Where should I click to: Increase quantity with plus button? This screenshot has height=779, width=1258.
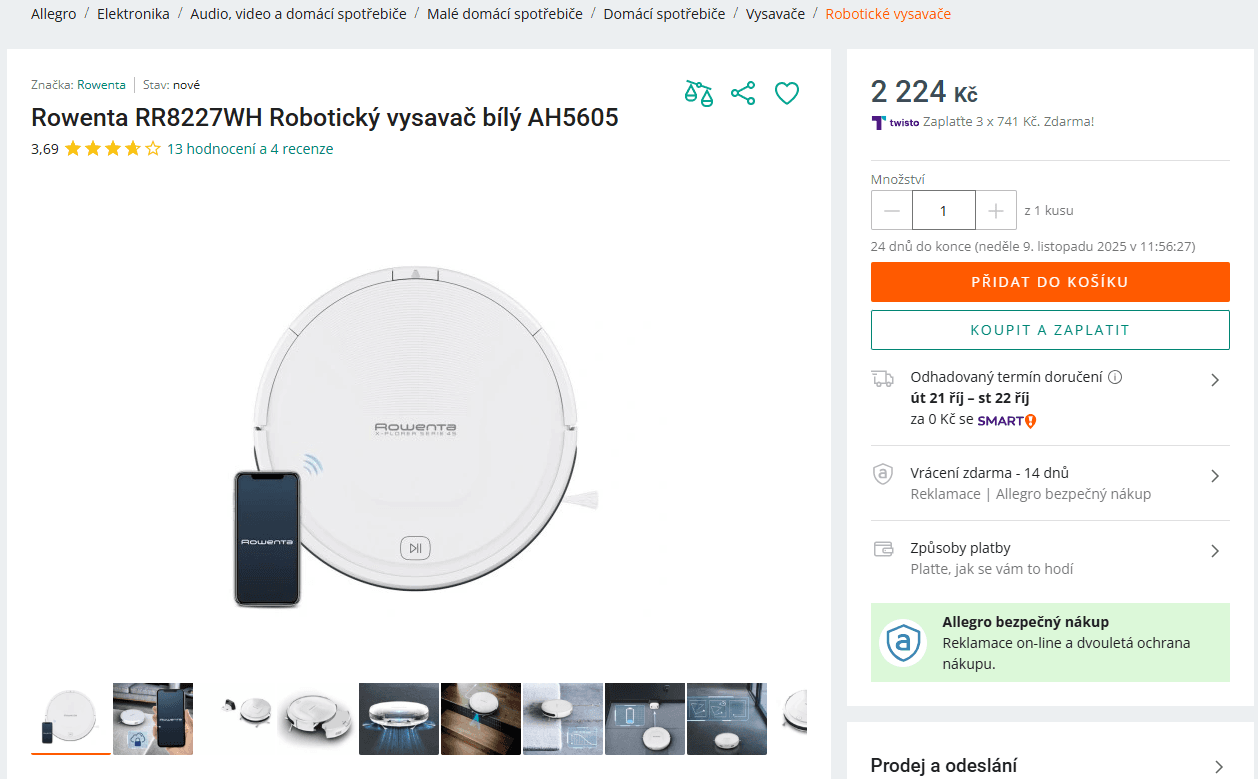pyautogui.click(x=996, y=211)
